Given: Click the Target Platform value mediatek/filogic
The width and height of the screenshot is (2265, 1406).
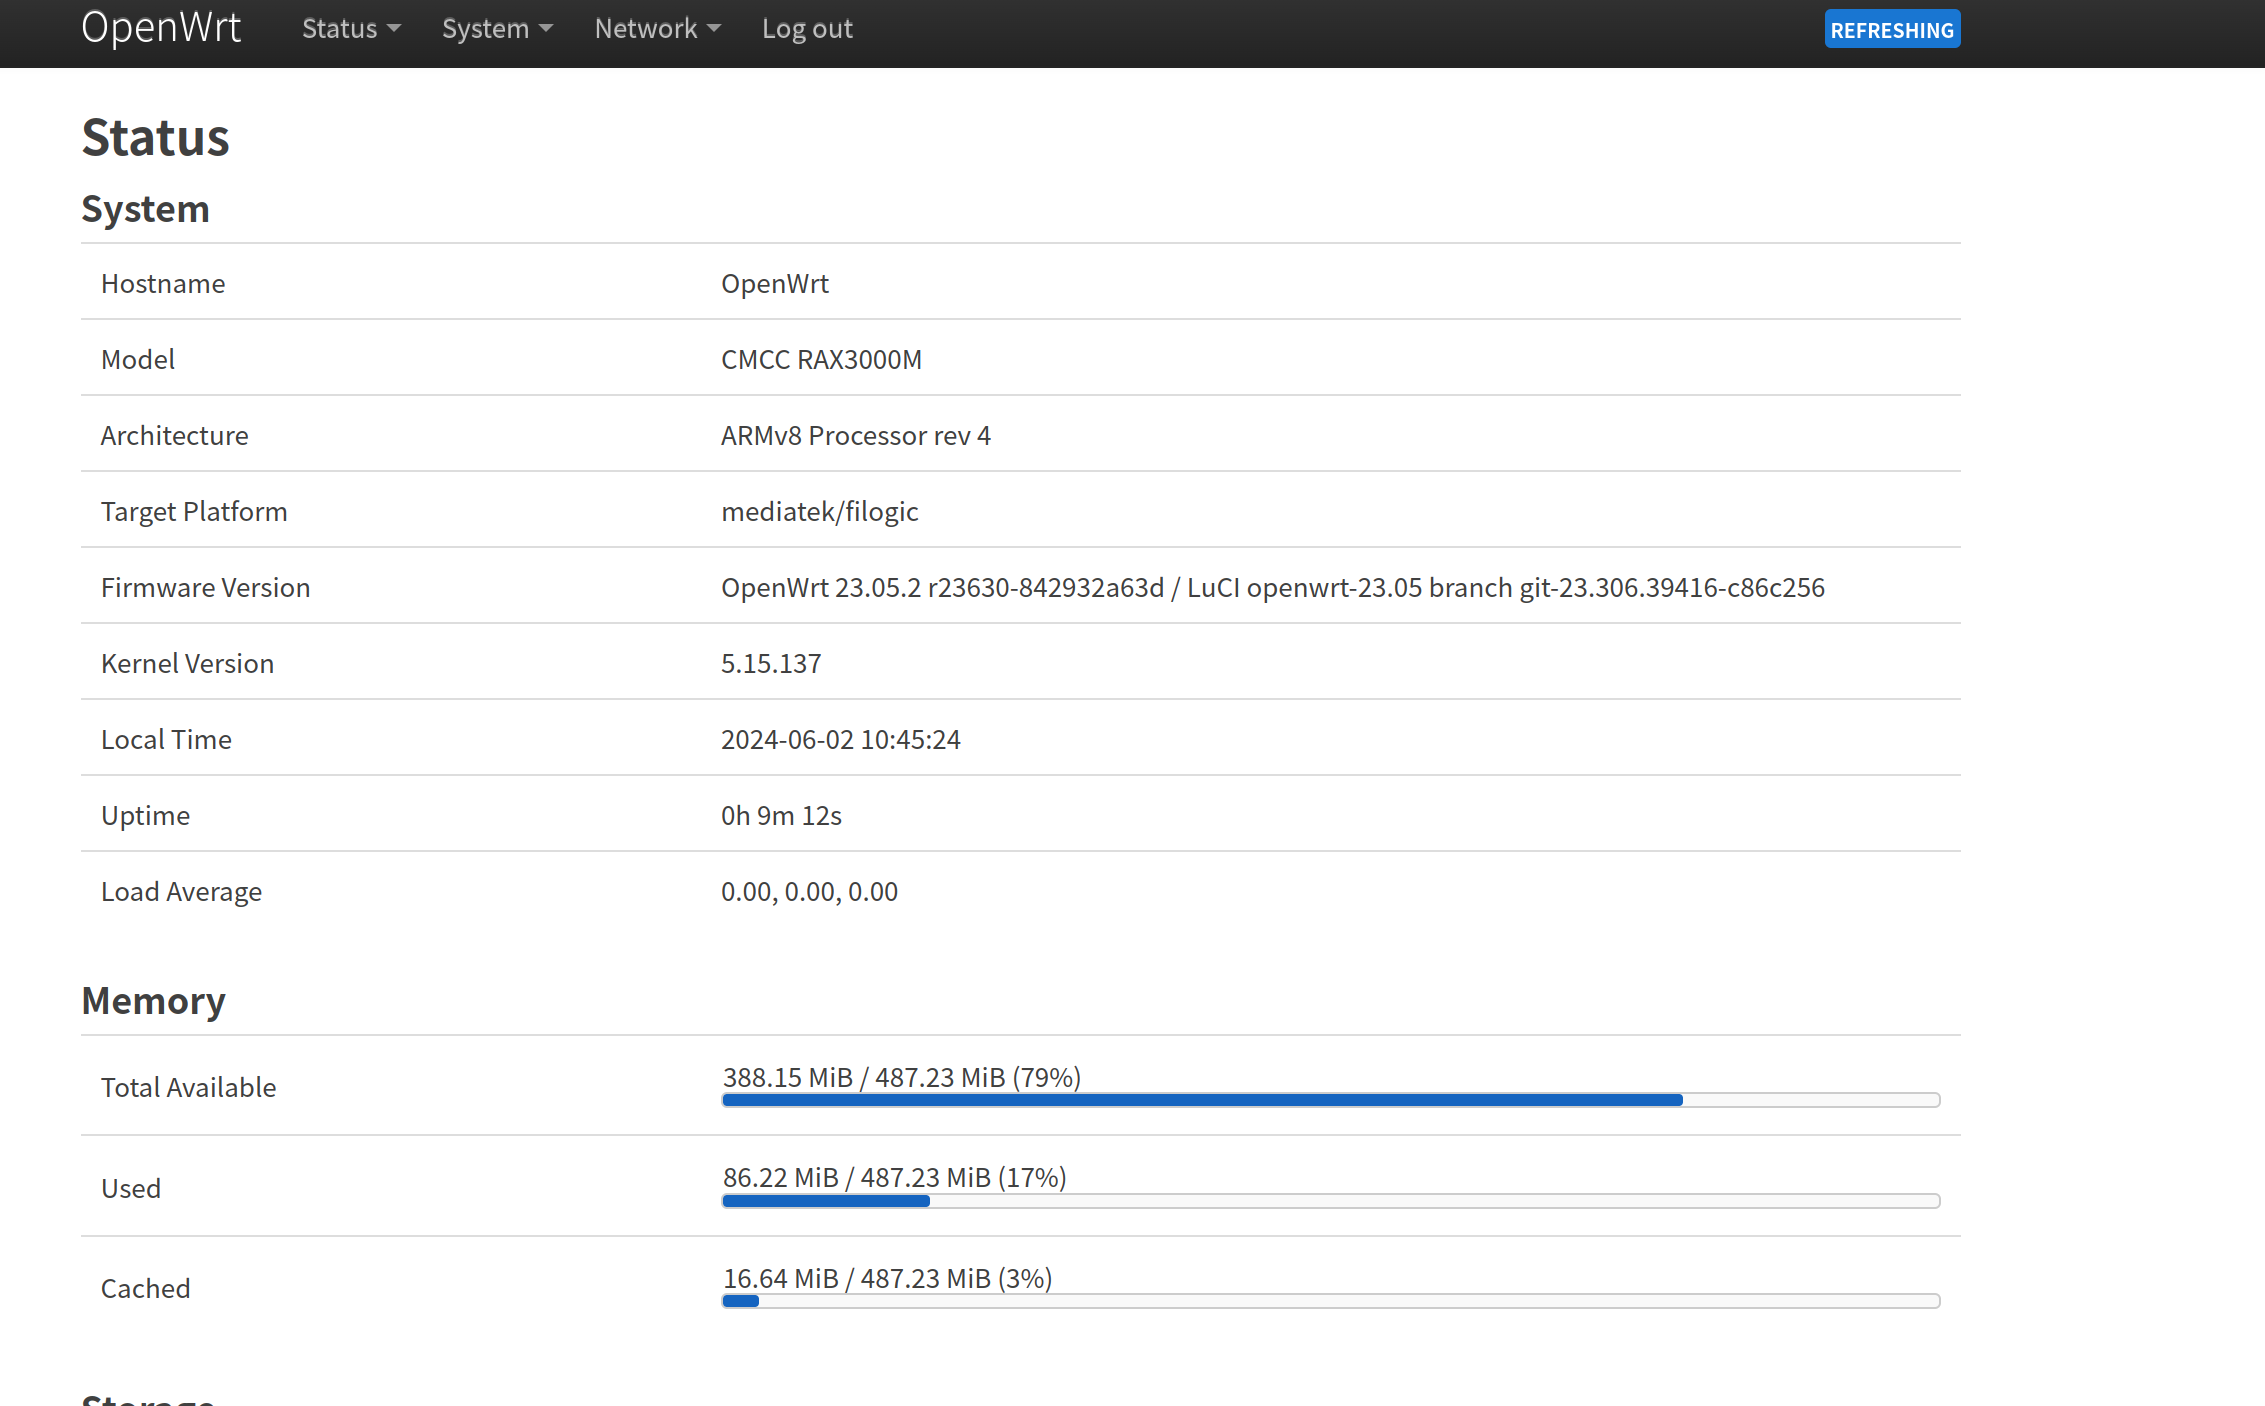Looking at the screenshot, I should pyautogui.click(x=819, y=512).
